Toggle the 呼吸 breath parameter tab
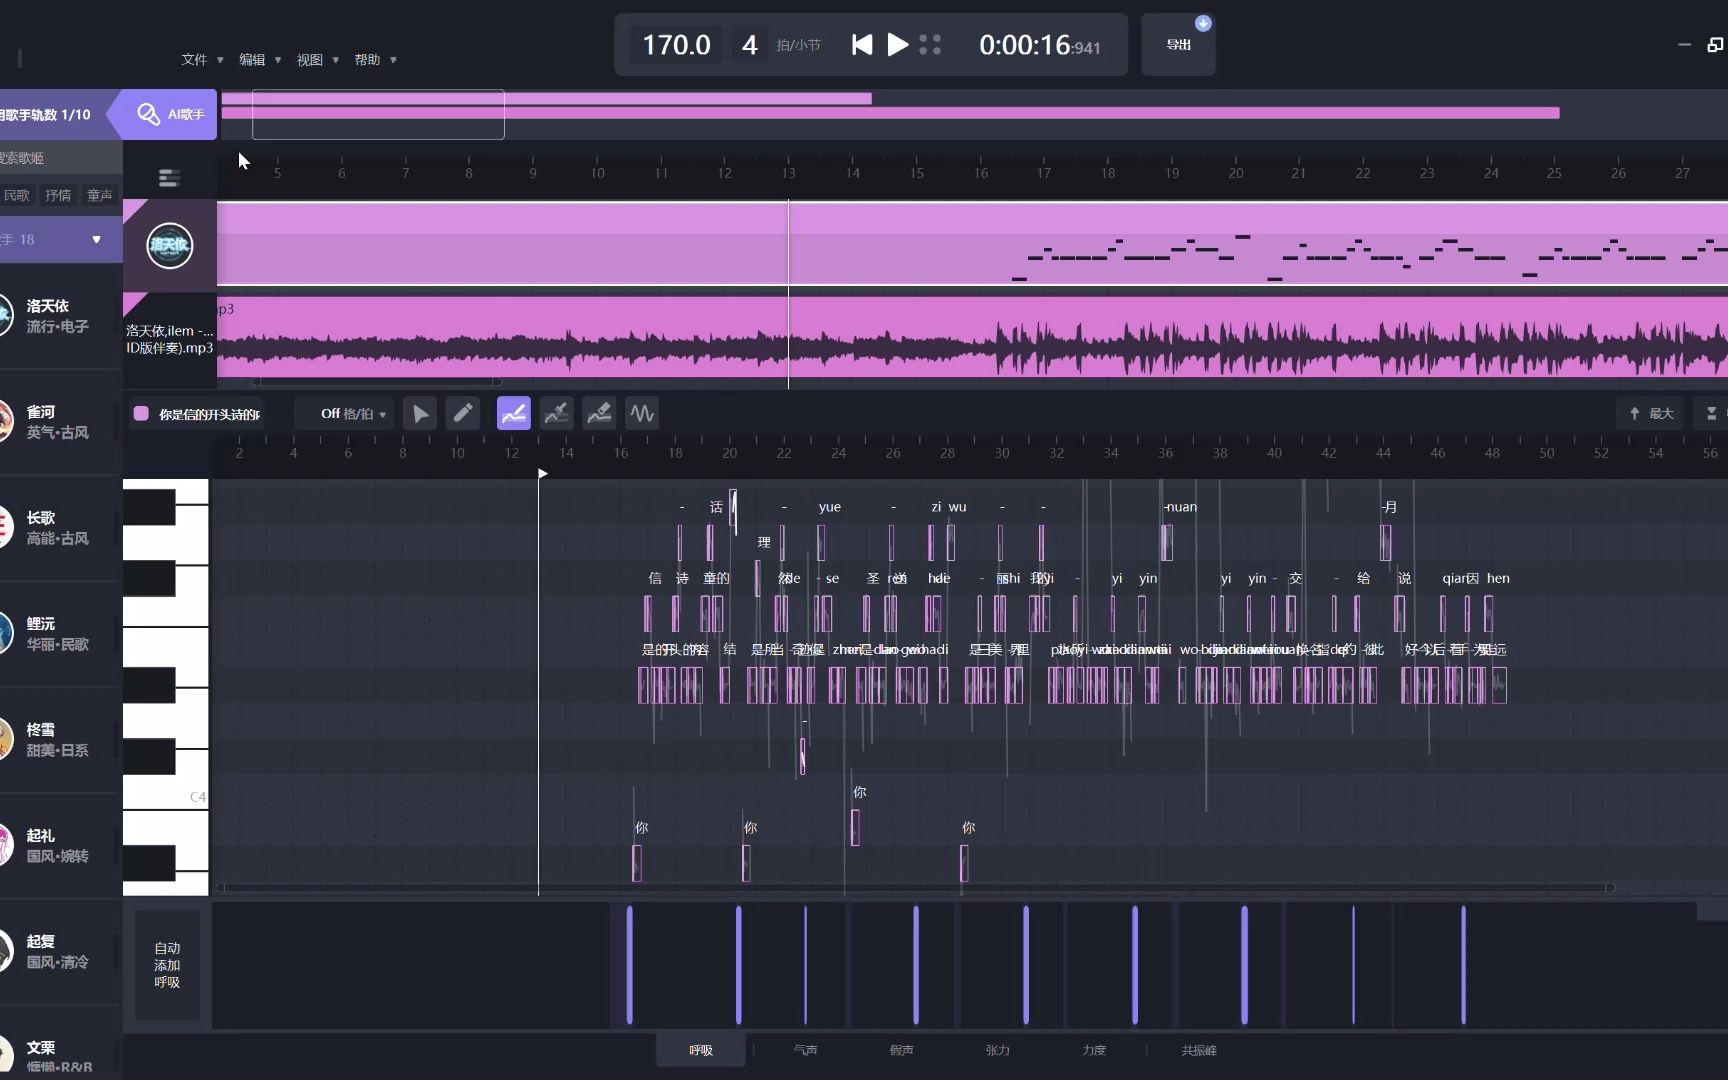The height and width of the screenshot is (1080, 1728). pos(700,1050)
